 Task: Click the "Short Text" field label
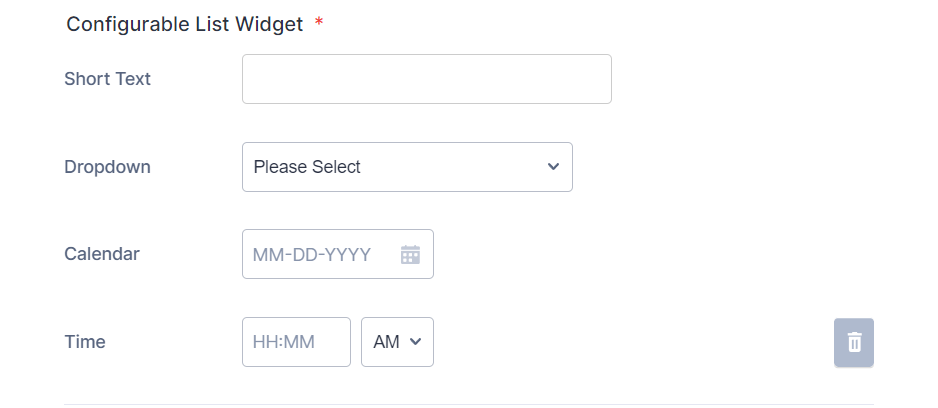[107, 79]
